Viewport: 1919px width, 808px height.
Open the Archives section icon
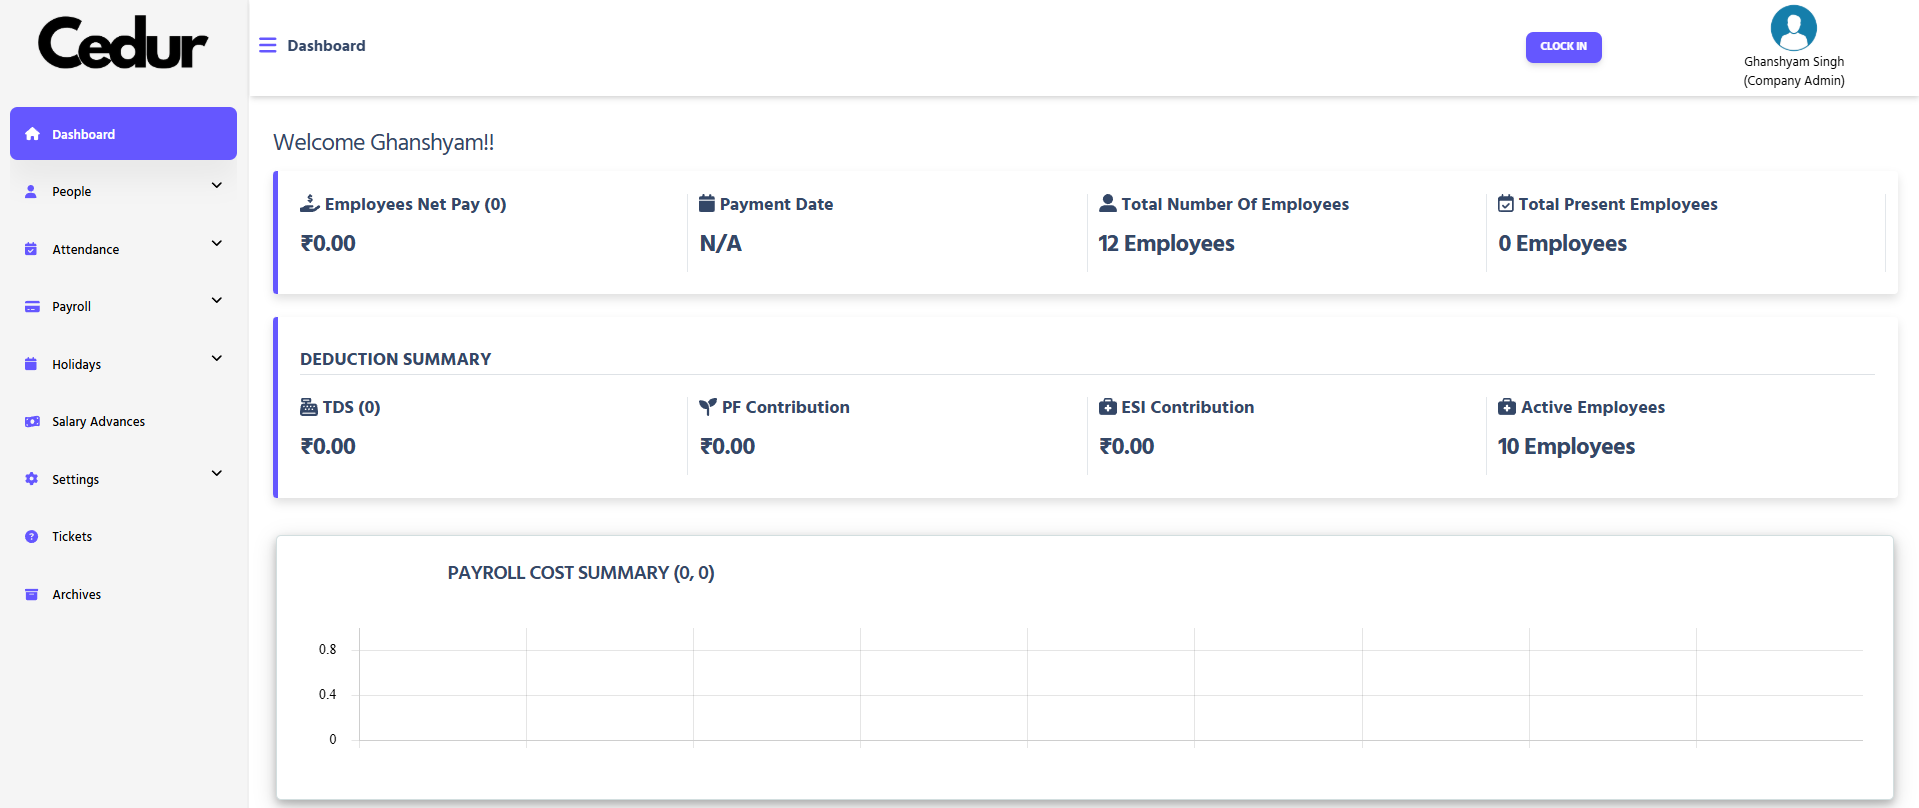[x=31, y=593]
